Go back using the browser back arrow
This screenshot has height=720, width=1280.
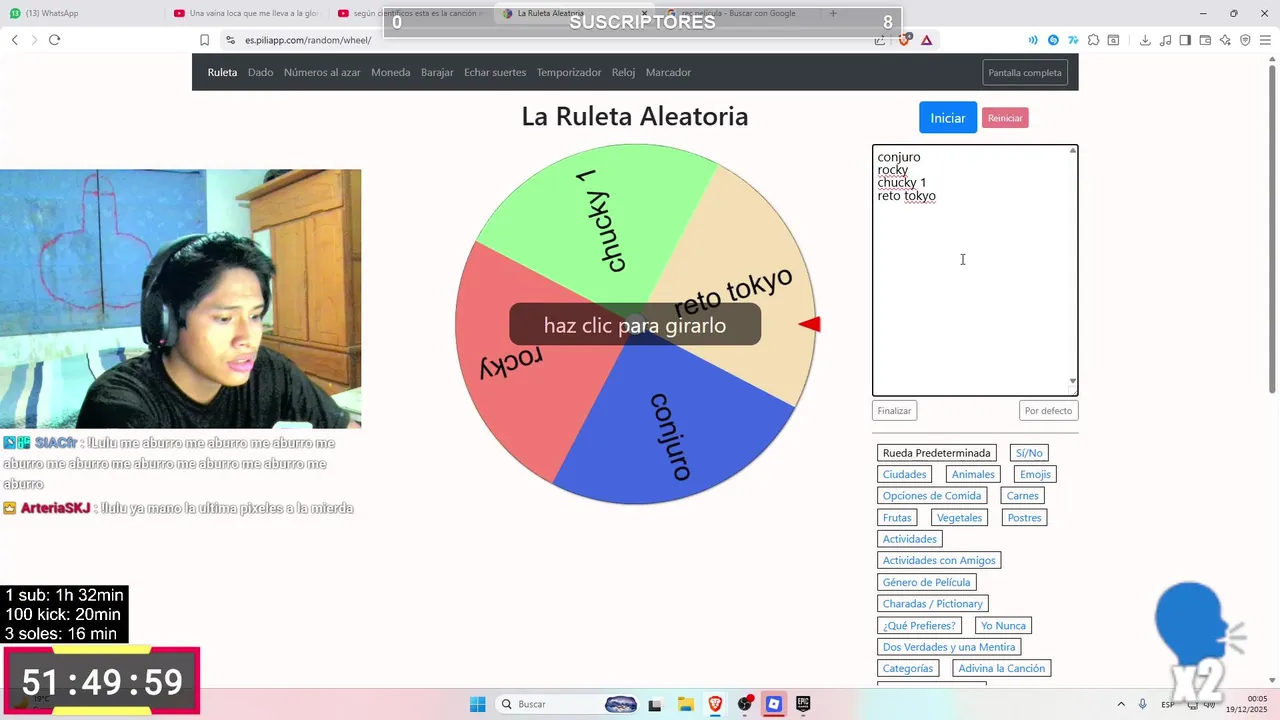(x=14, y=40)
